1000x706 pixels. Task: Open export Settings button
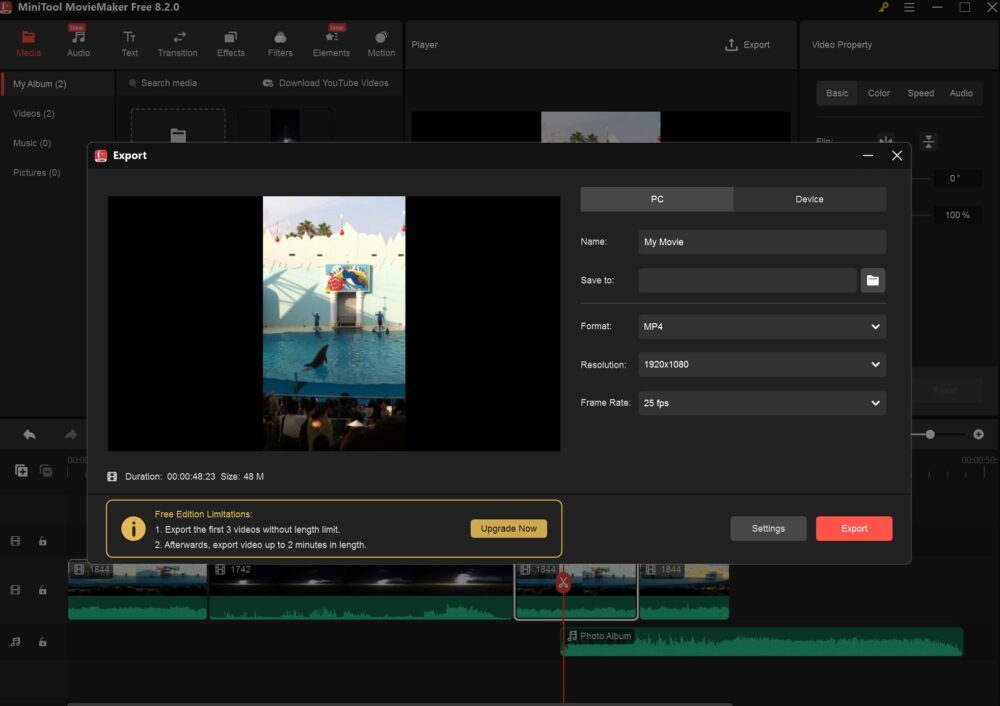click(768, 528)
